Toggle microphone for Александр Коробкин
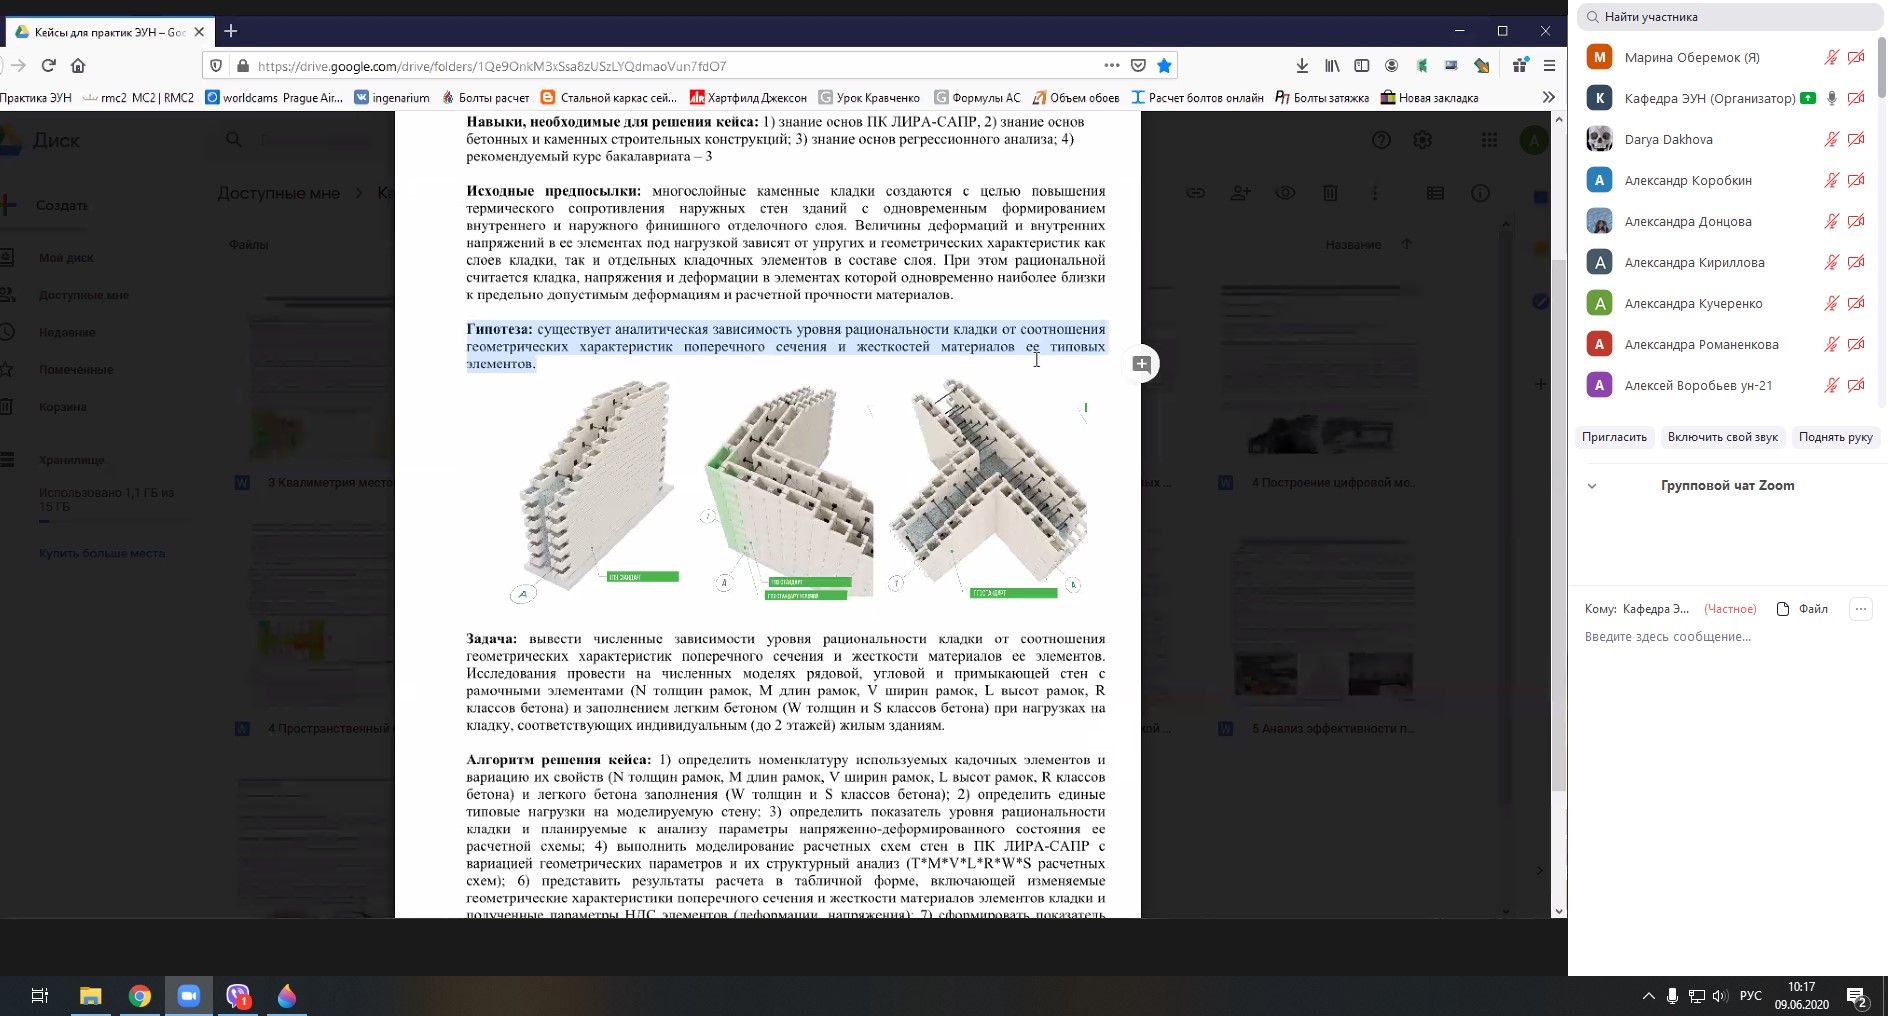The image size is (1888, 1016). tap(1831, 180)
